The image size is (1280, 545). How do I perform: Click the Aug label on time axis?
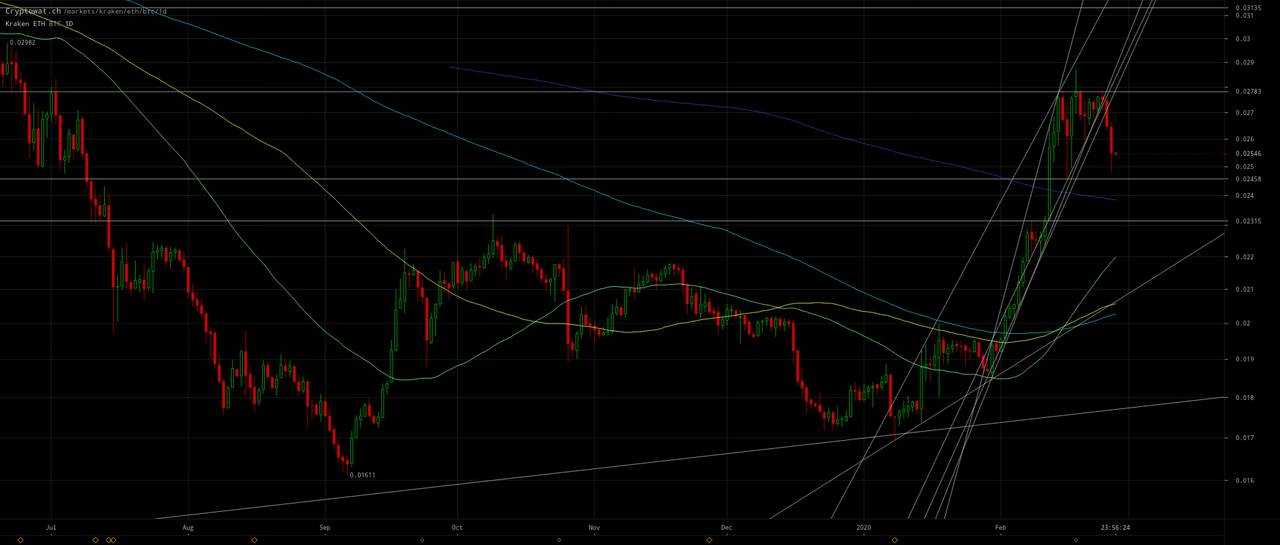[188, 526]
